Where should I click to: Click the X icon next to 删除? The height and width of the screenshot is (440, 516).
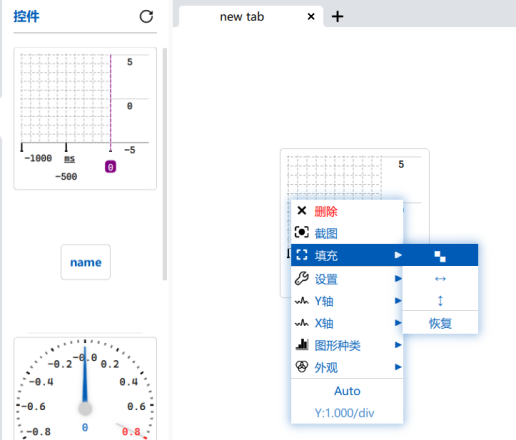click(x=302, y=210)
